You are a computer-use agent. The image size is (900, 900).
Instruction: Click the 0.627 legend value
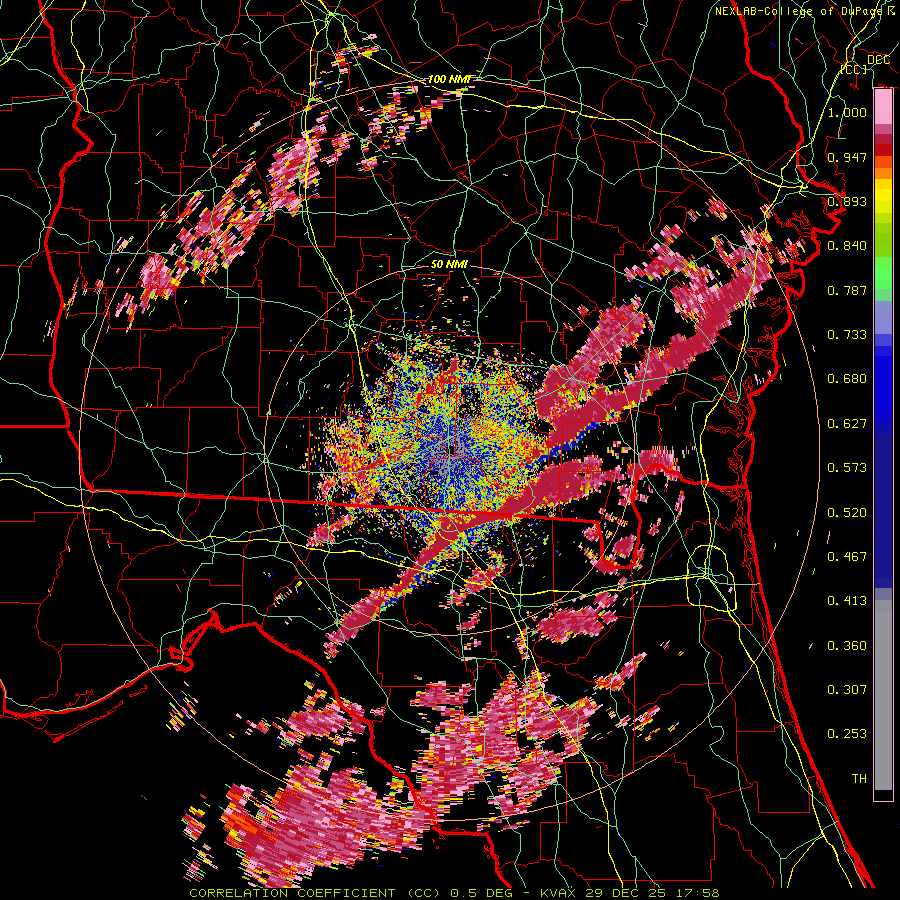point(847,424)
